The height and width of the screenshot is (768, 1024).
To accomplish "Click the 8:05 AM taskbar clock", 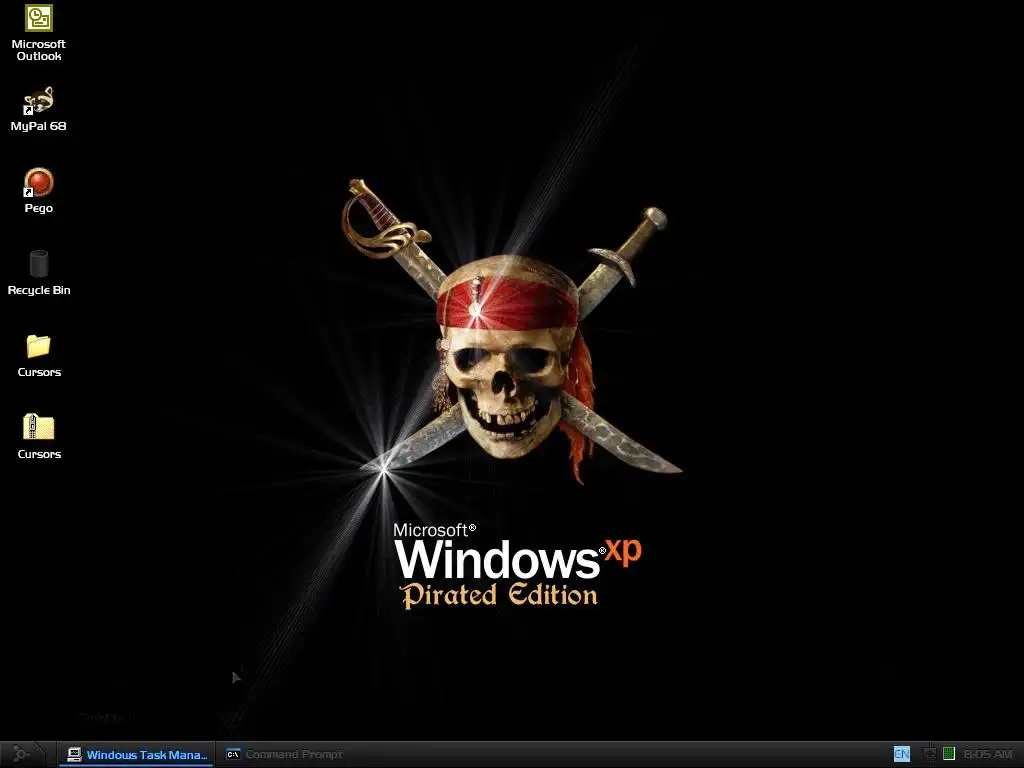I will click(x=987, y=754).
